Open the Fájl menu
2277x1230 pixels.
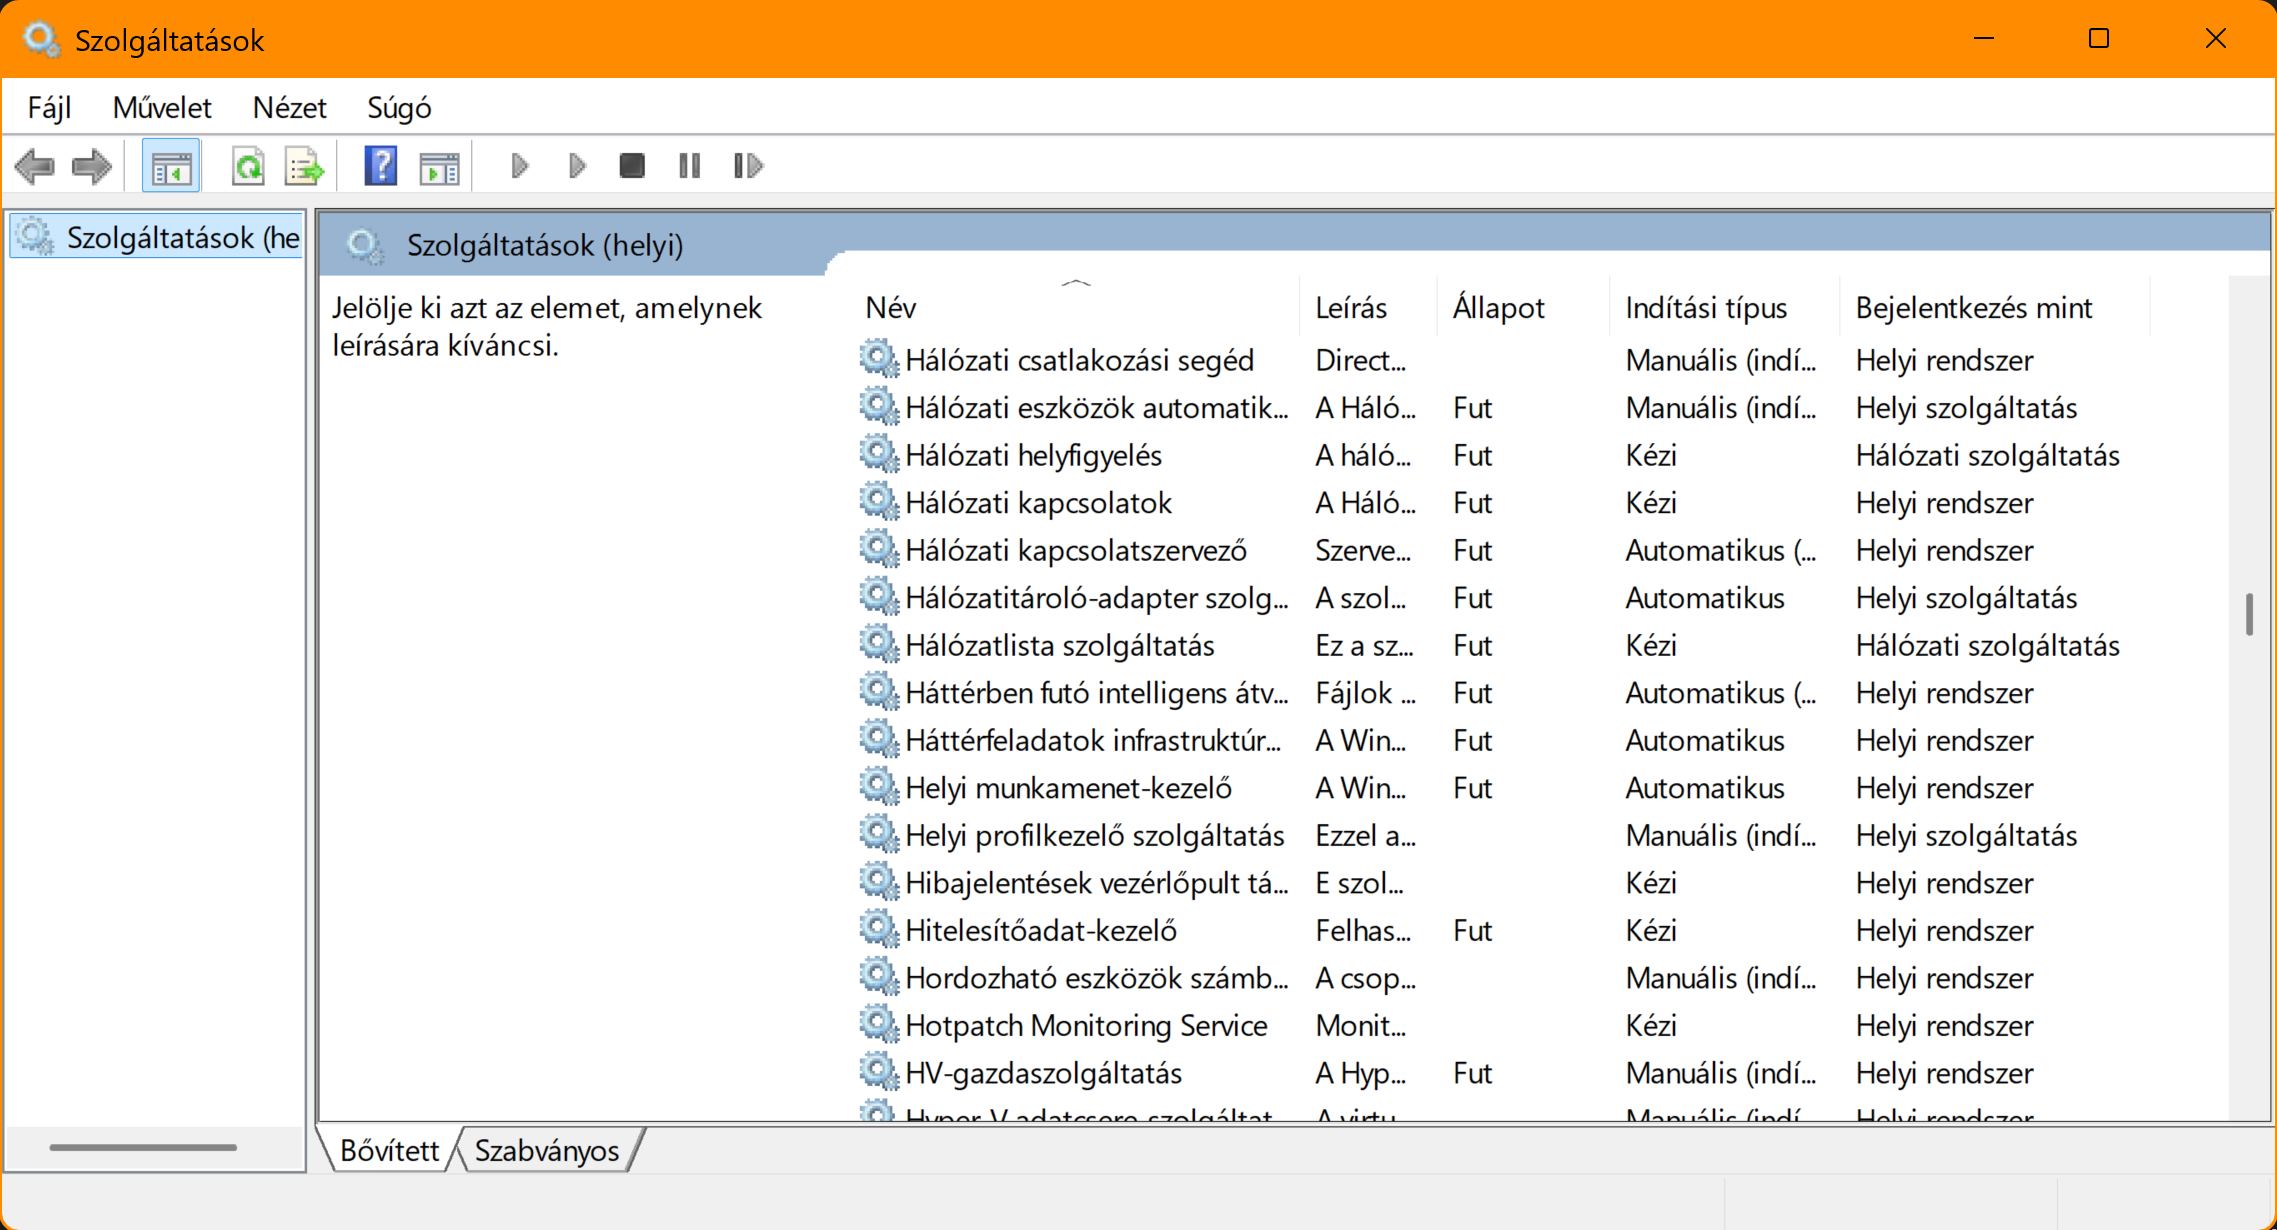click(49, 107)
